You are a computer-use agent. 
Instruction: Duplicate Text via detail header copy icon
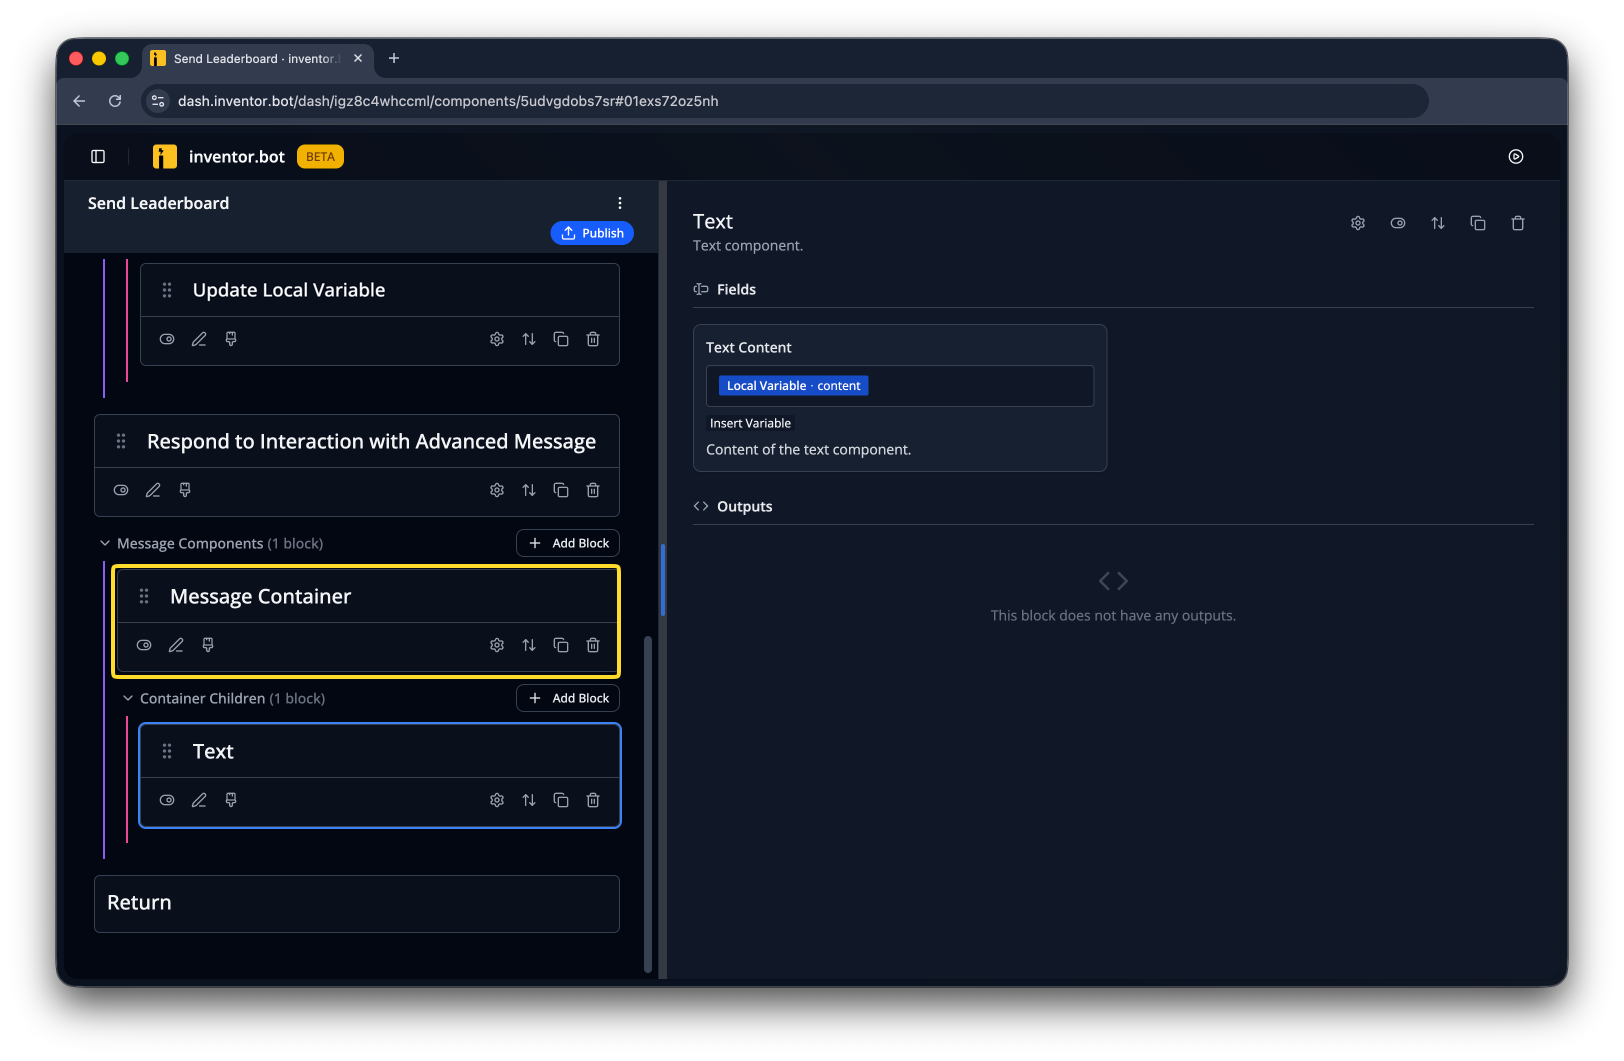pyautogui.click(x=1478, y=224)
